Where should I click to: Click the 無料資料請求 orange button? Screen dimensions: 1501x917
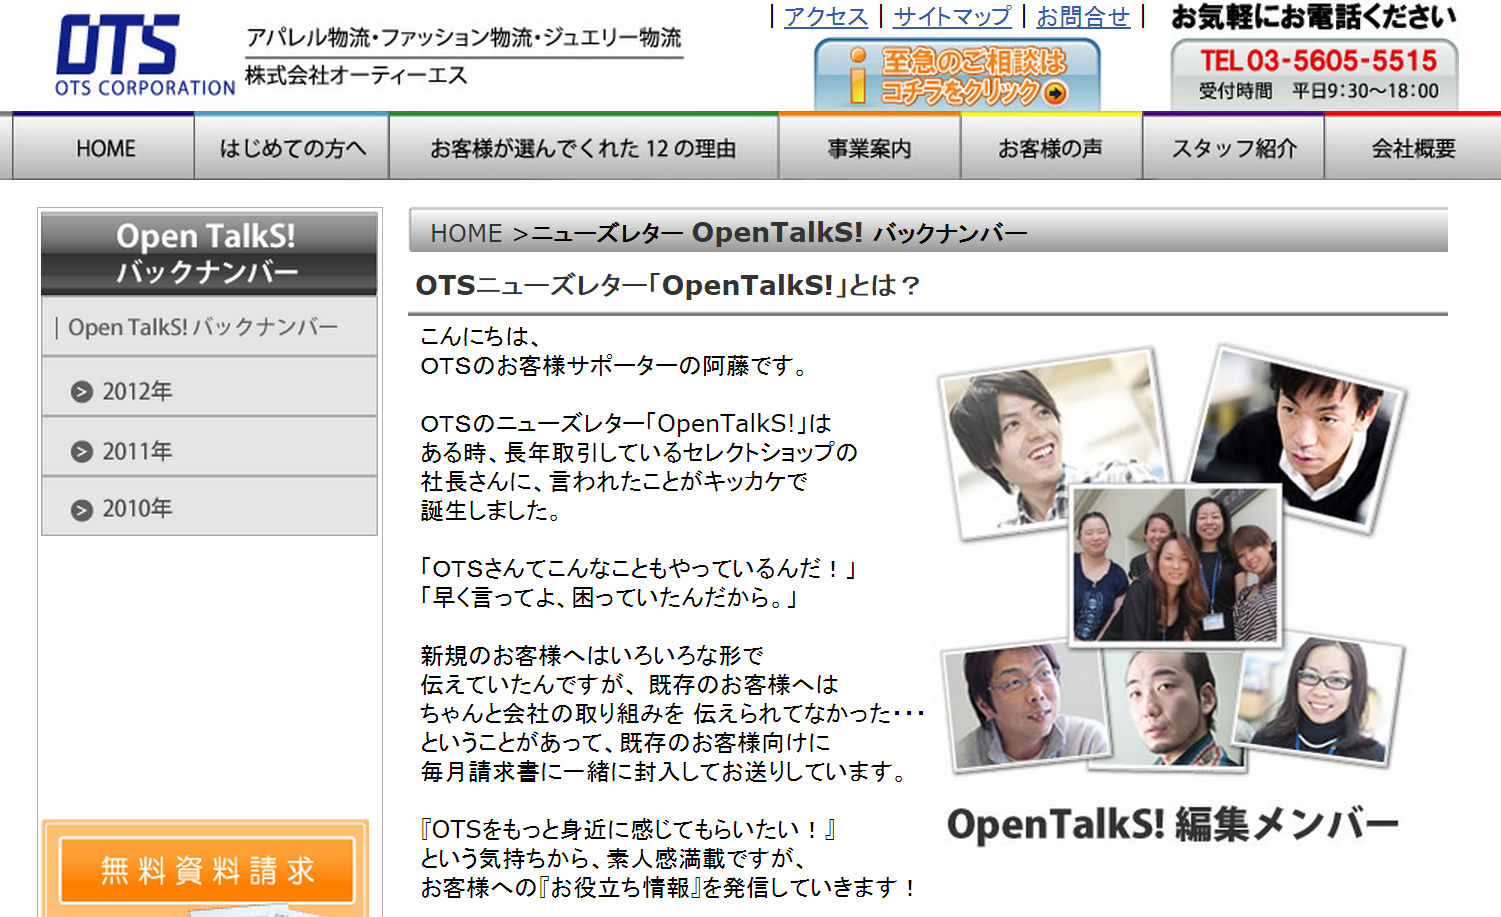tap(207, 870)
